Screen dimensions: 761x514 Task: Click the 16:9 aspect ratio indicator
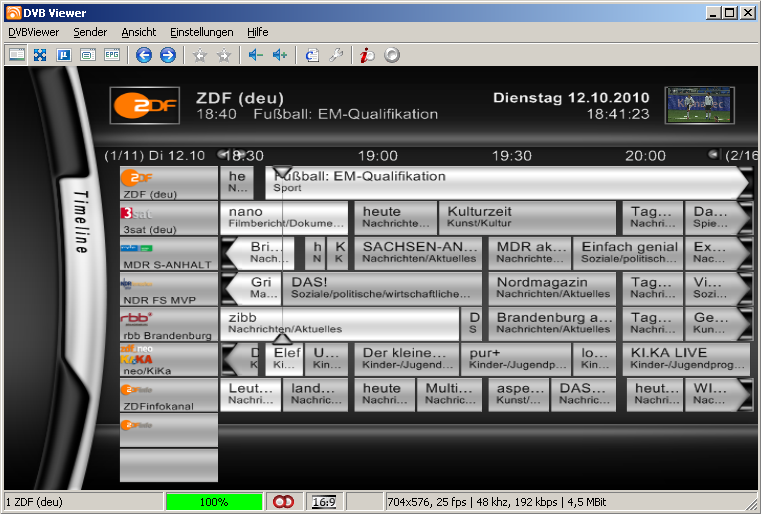[x=324, y=502]
